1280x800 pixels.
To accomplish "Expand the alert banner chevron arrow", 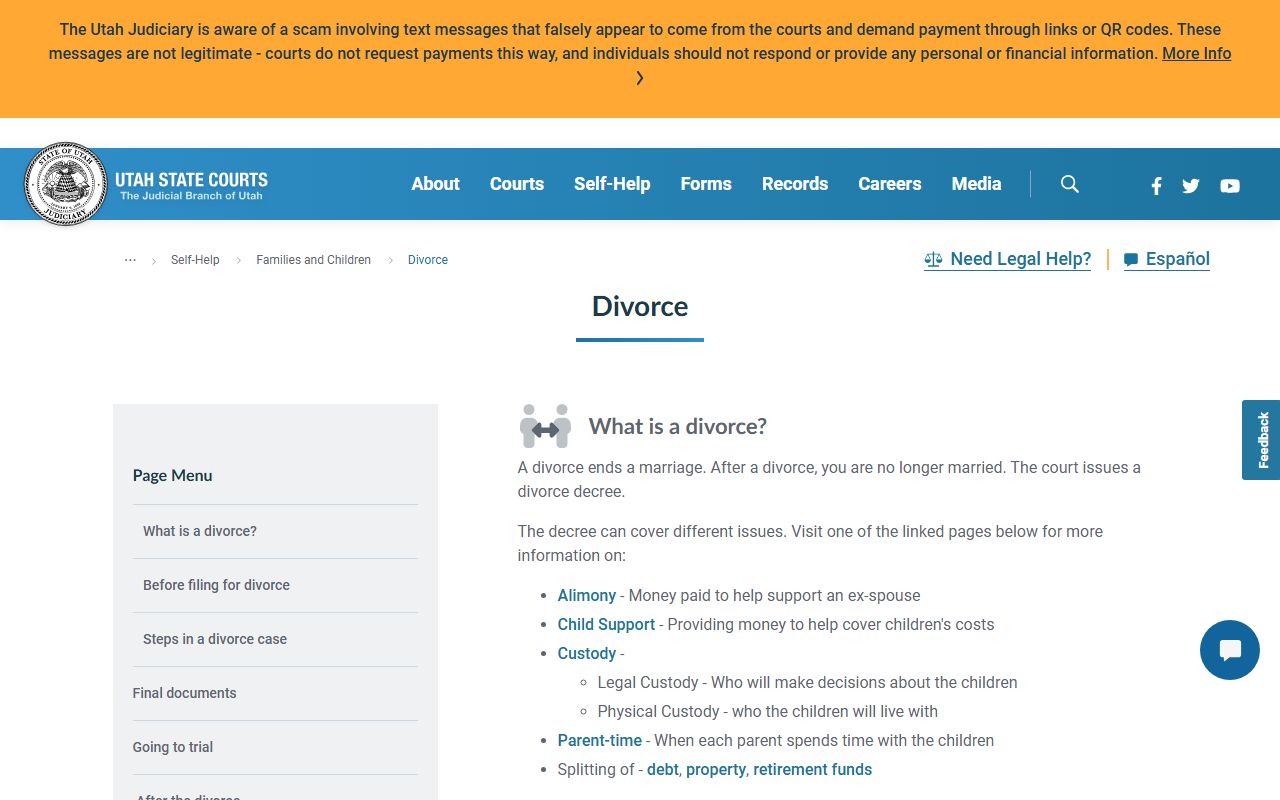I will pyautogui.click(x=640, y=78).
